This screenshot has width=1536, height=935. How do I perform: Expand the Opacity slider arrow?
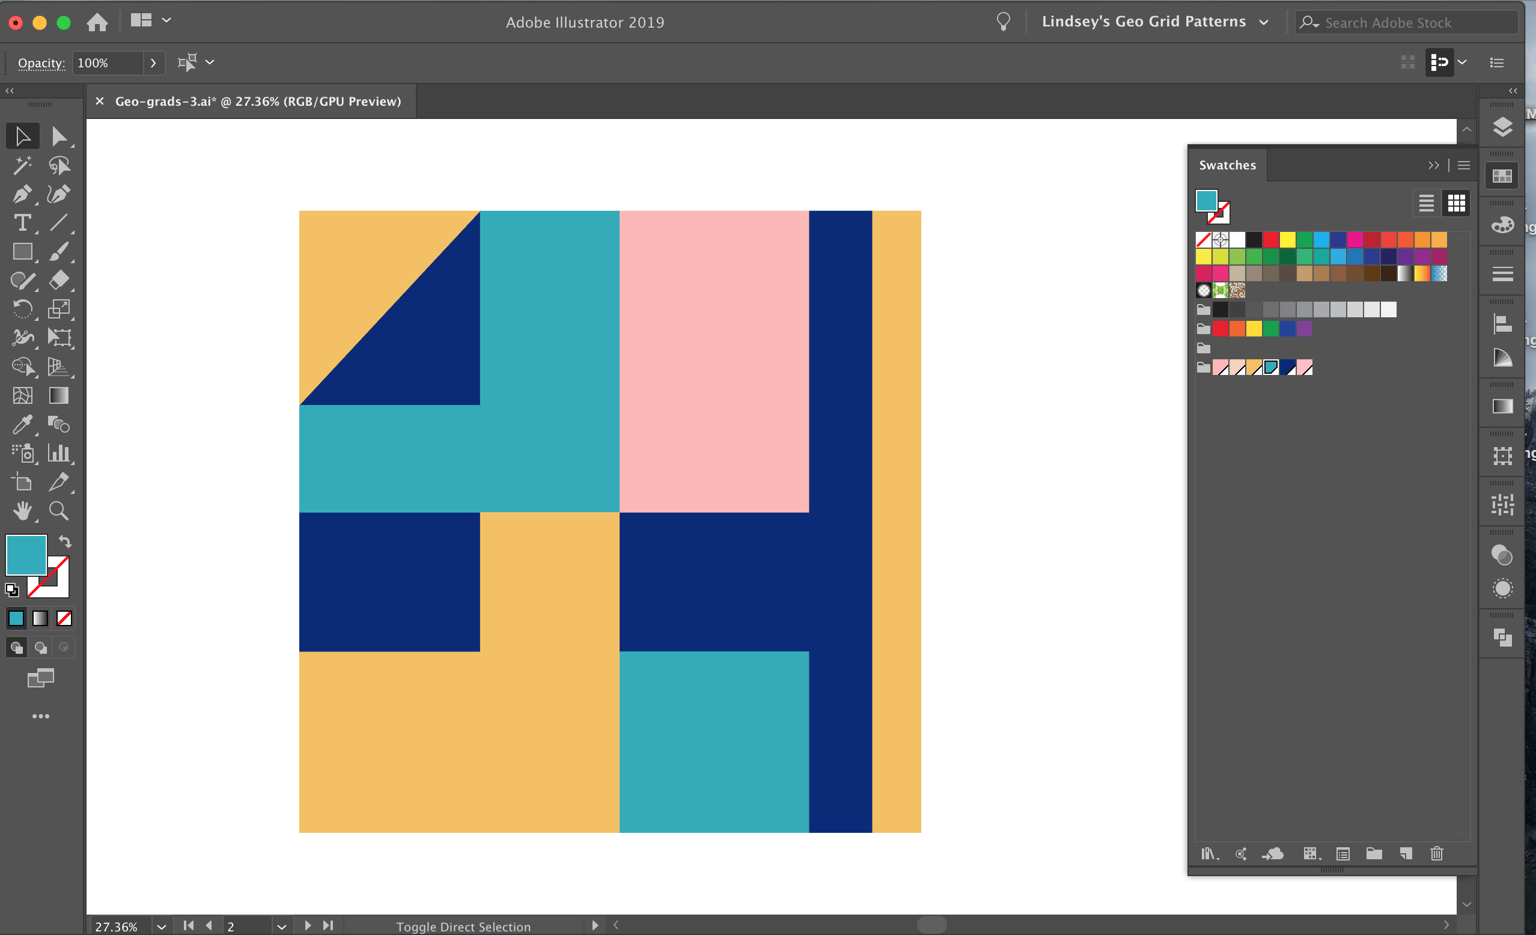(x=153, y=63)
